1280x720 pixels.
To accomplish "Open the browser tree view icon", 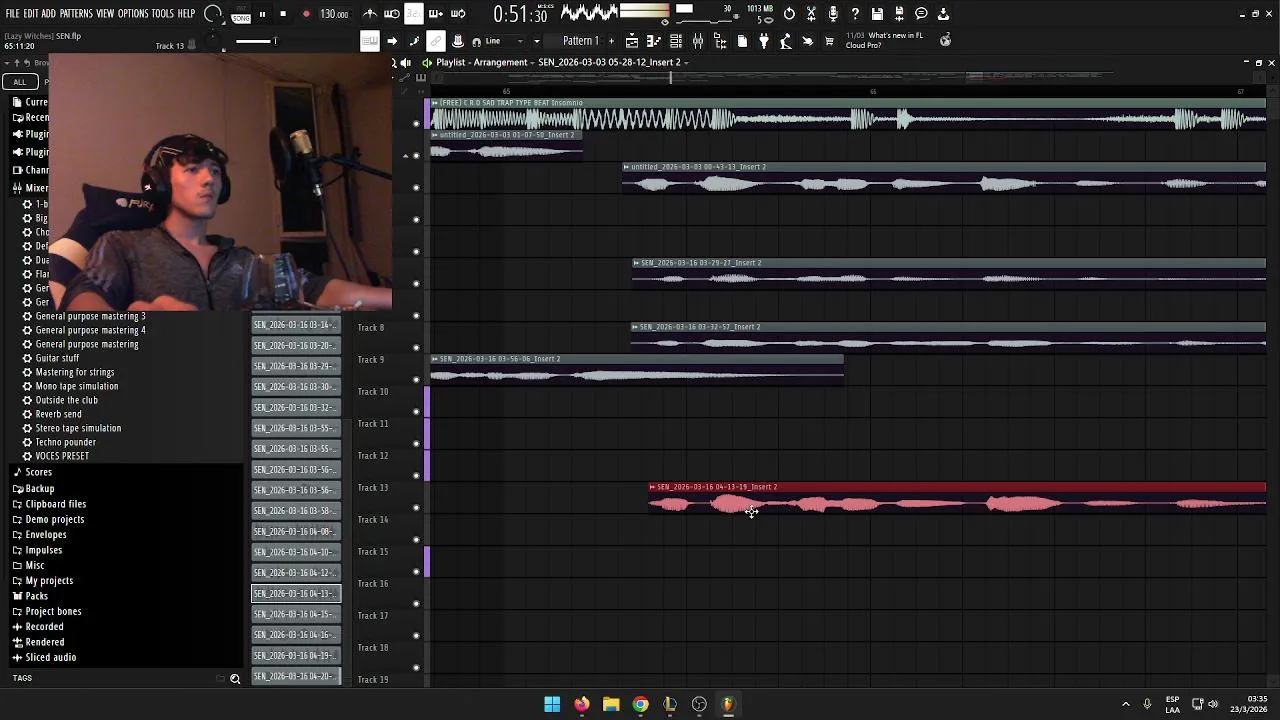I will (720, 41).
